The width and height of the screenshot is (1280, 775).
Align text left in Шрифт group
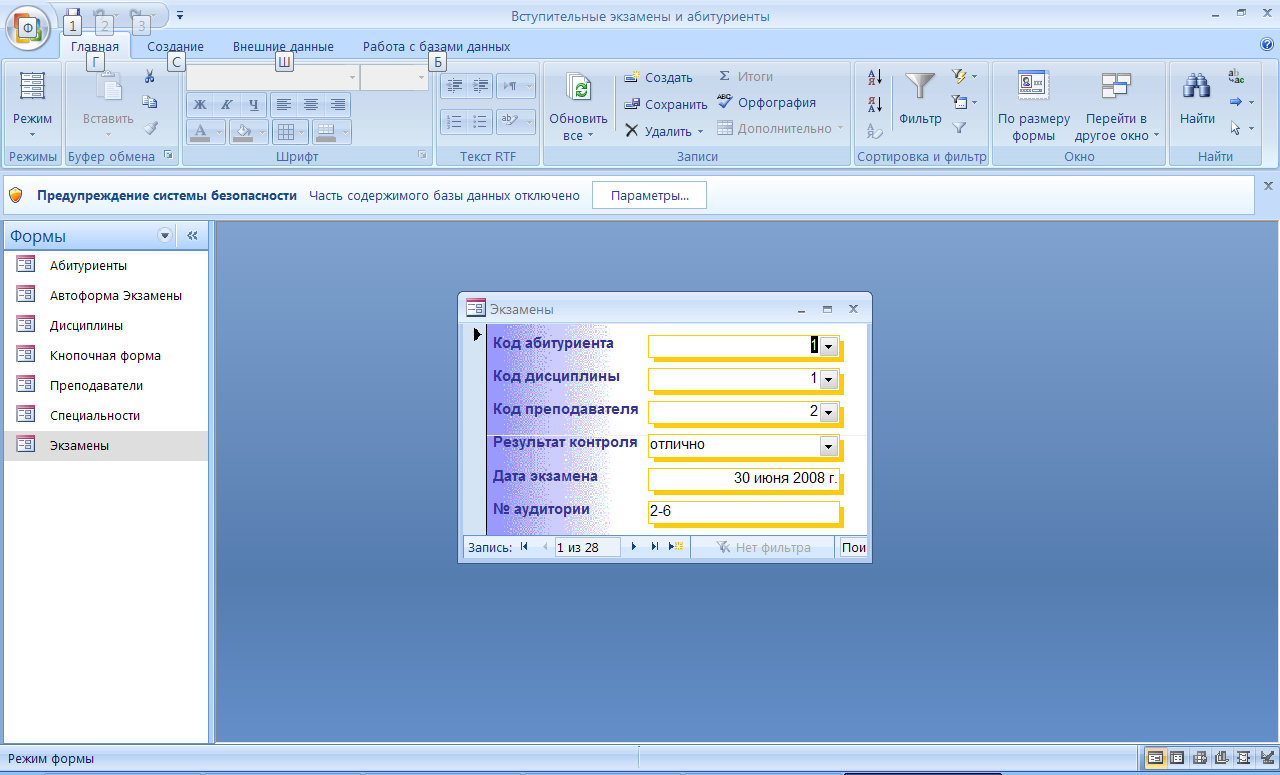pyautogui.click(x=284, y=104)
